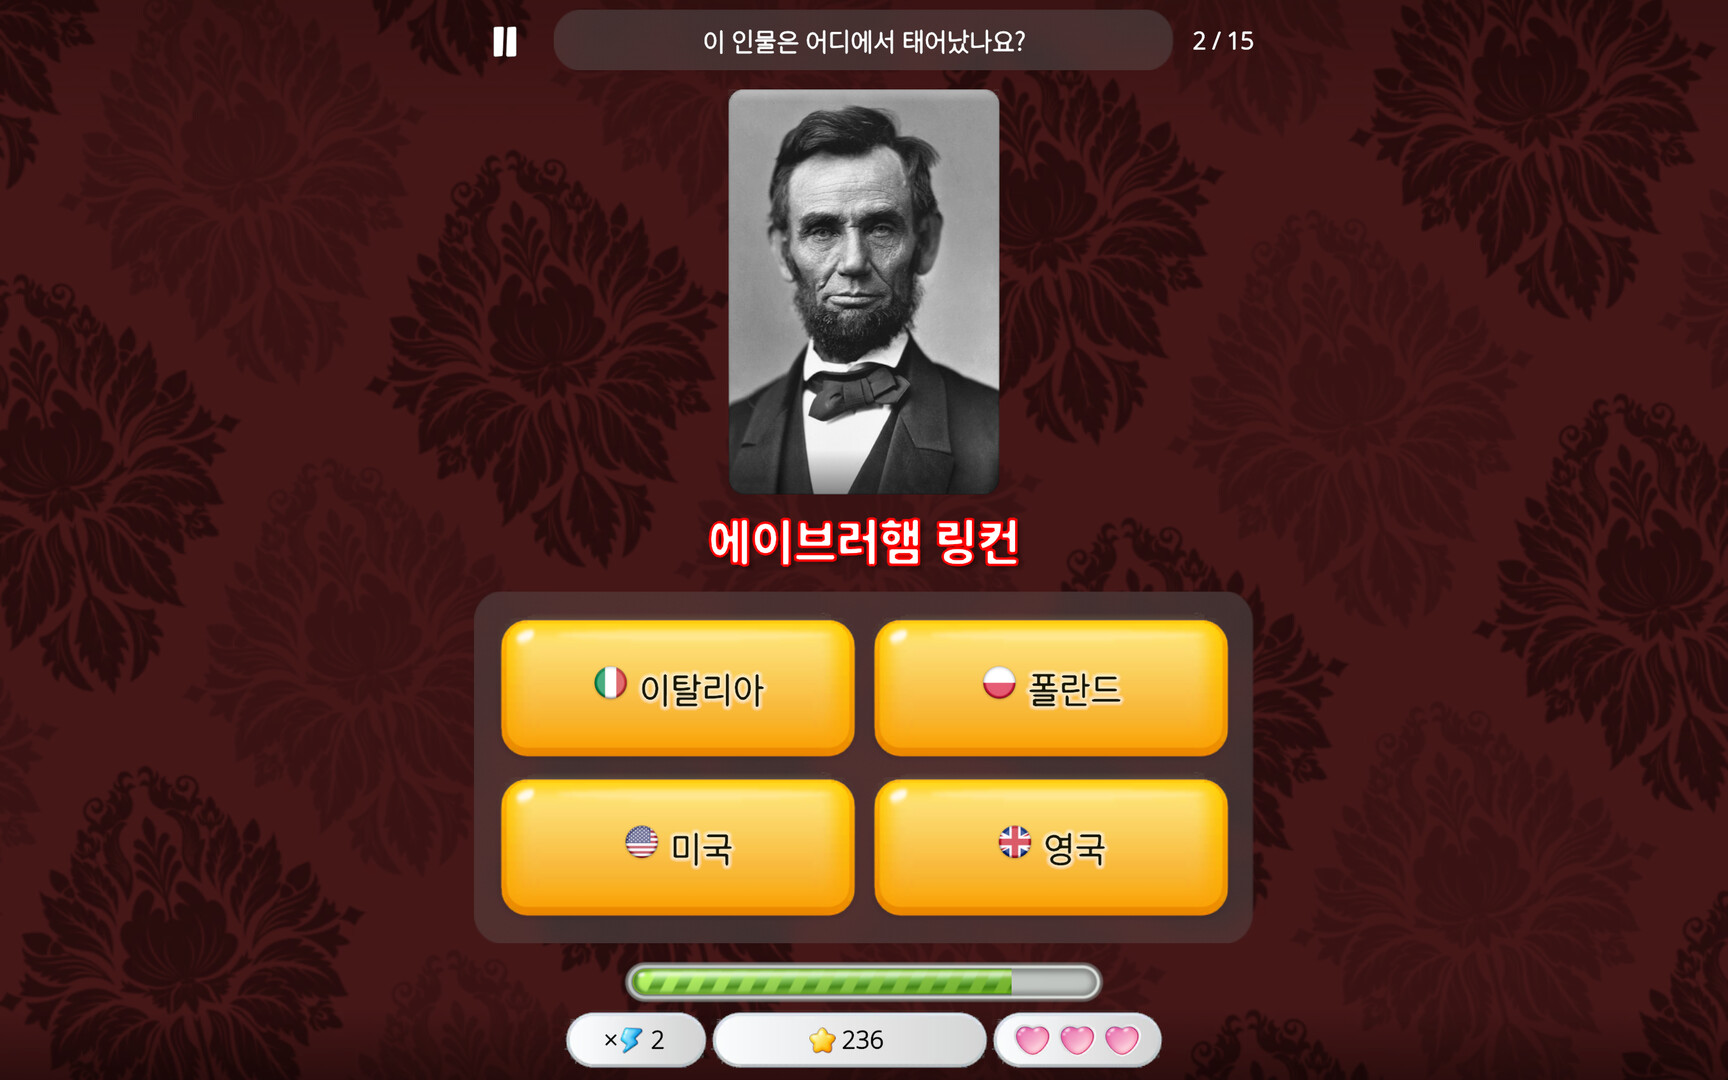Click the gold star score icon
The image size is (1728, 1080).
(822, 1040)
